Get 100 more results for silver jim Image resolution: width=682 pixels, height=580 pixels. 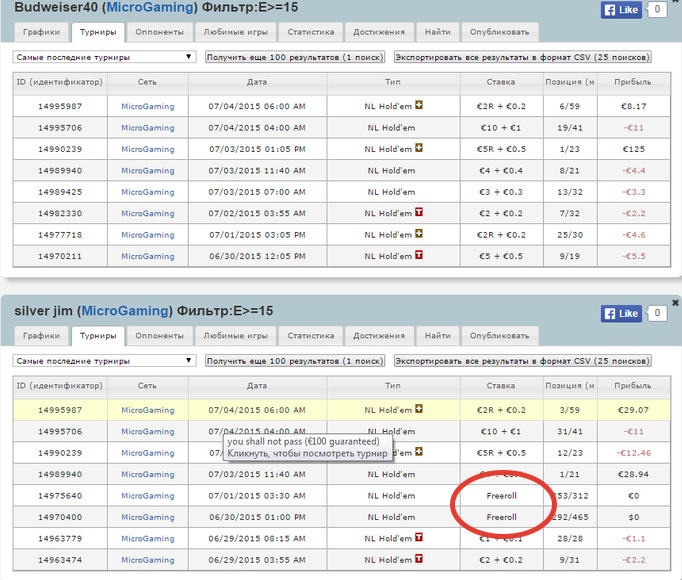click(295, 361)
